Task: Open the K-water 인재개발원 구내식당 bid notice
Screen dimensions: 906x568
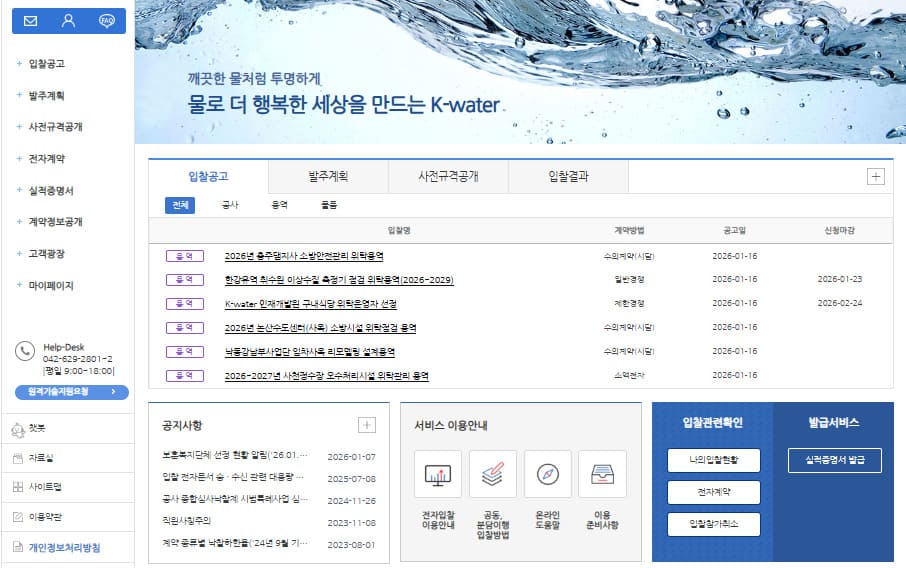Action: (311, 303)
